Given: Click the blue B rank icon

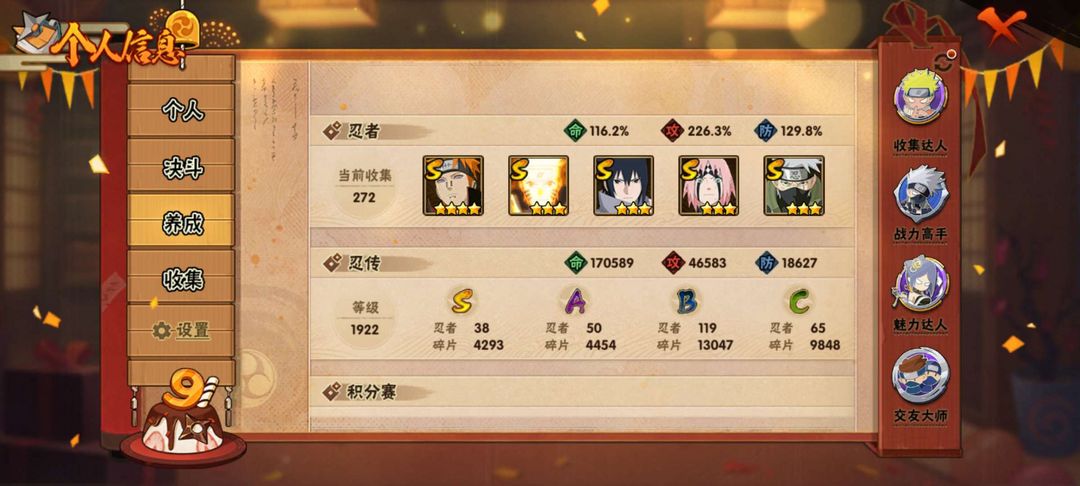Looking at the screenshot, I should point(687,300).
